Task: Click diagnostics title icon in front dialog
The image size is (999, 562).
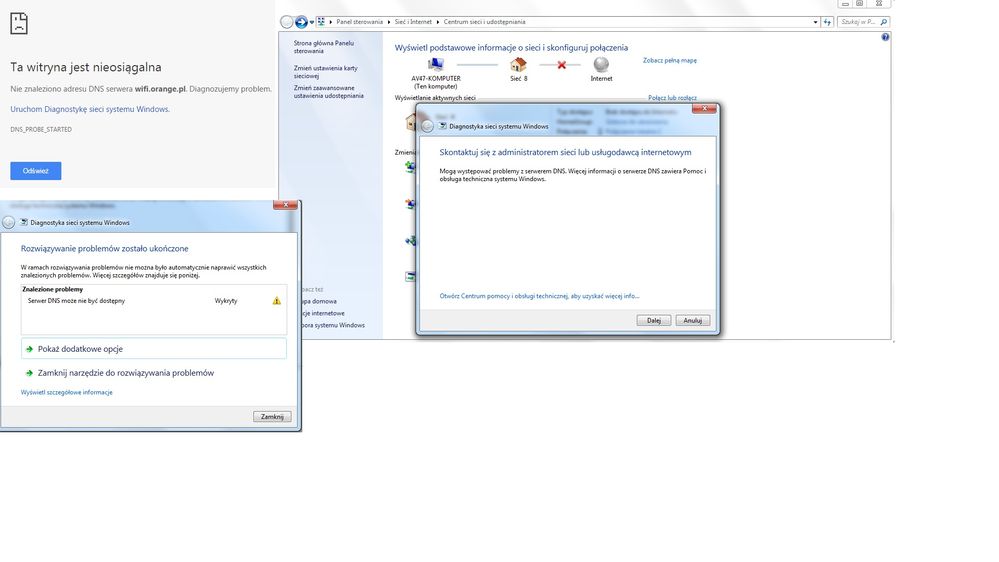Action: point(443,126)
